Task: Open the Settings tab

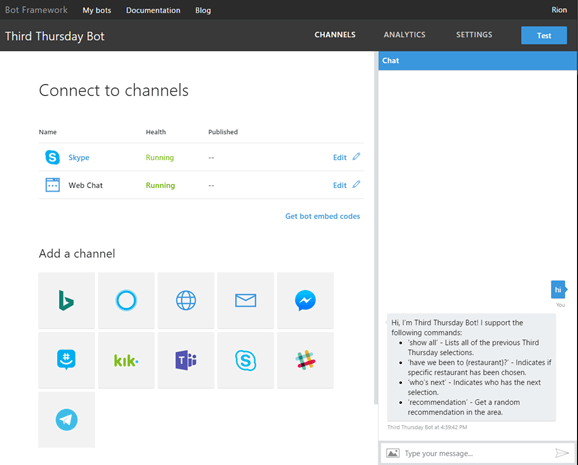Action: point(474,35)
